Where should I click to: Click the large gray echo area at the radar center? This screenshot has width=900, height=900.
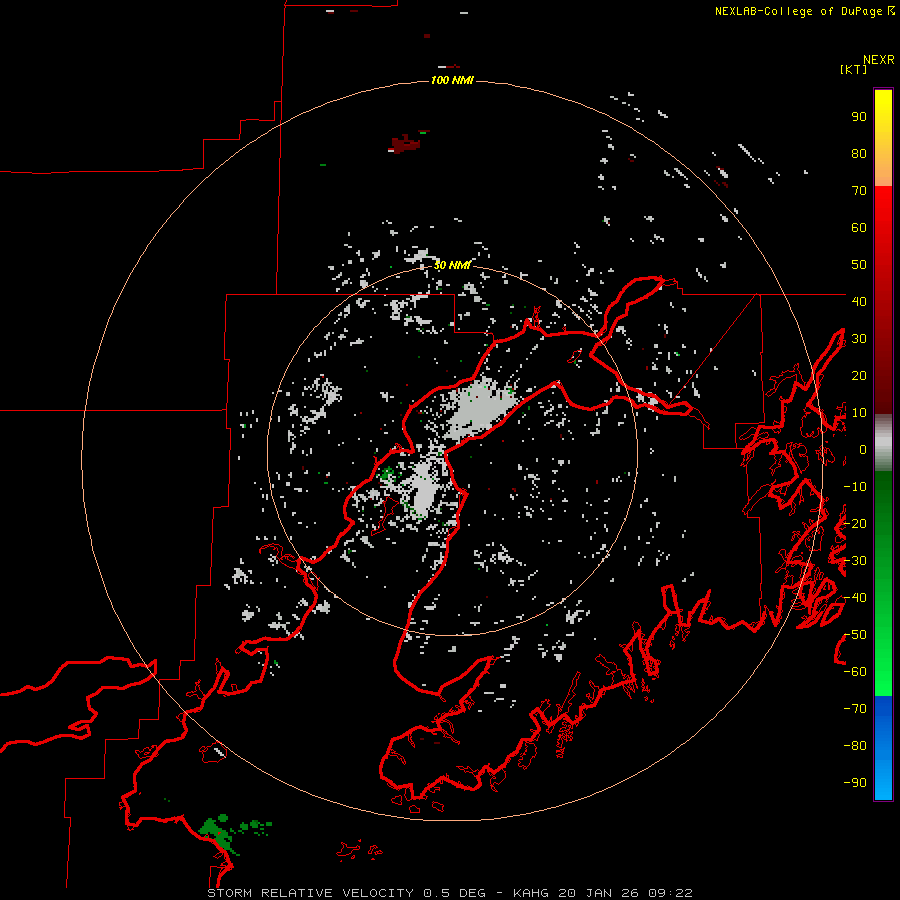pos(482,409)
